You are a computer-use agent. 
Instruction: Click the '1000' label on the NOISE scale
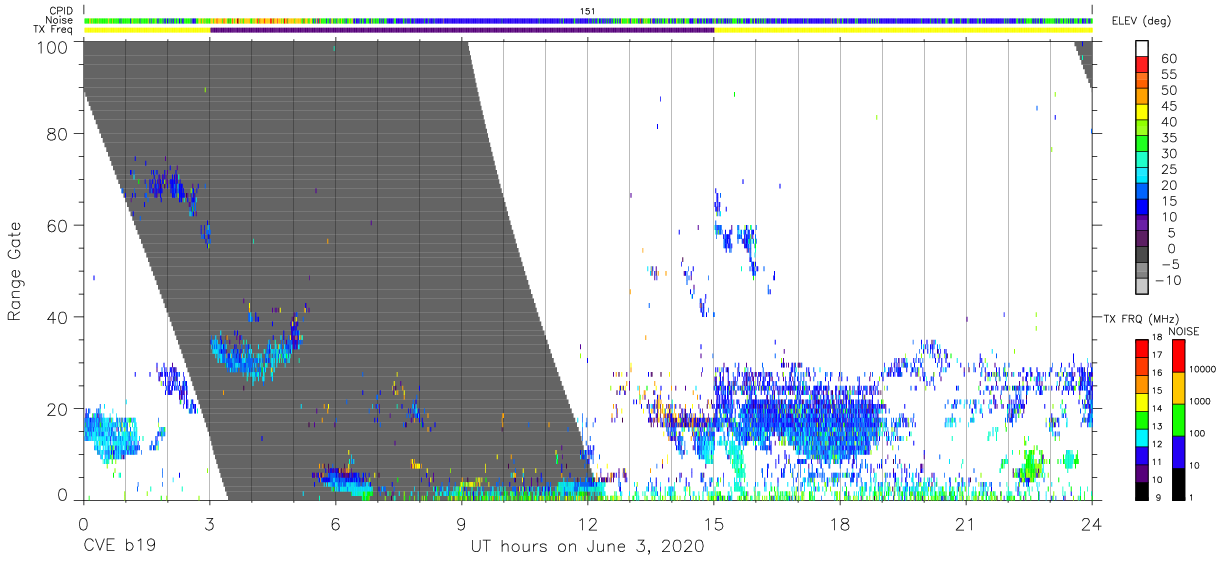(1201, 402)
